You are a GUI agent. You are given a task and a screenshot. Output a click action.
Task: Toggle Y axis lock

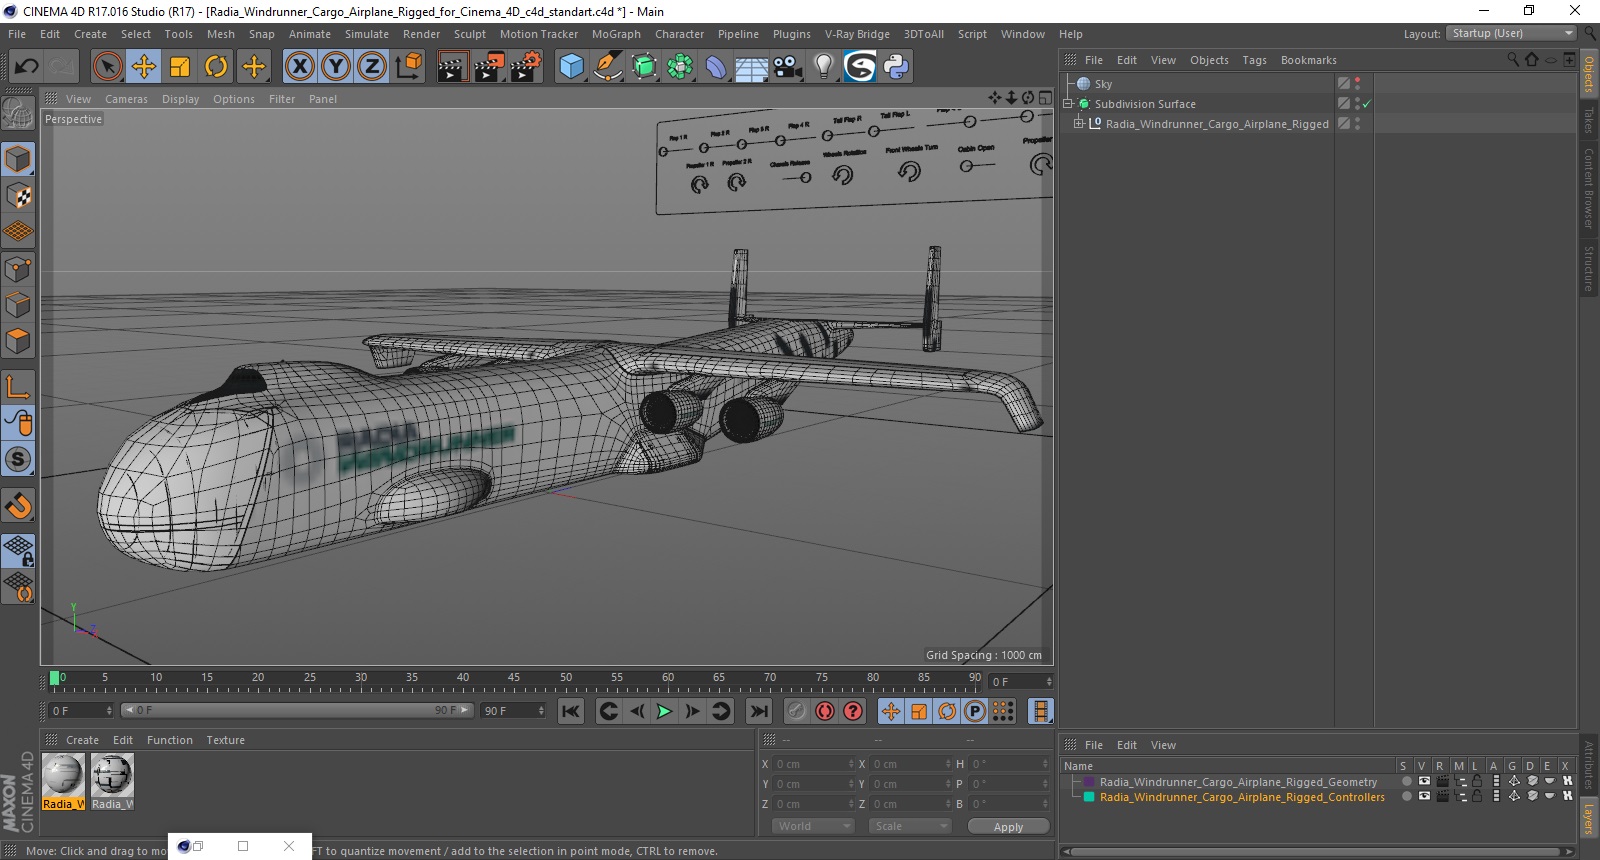pyautogui.click(x=336, y=67)
